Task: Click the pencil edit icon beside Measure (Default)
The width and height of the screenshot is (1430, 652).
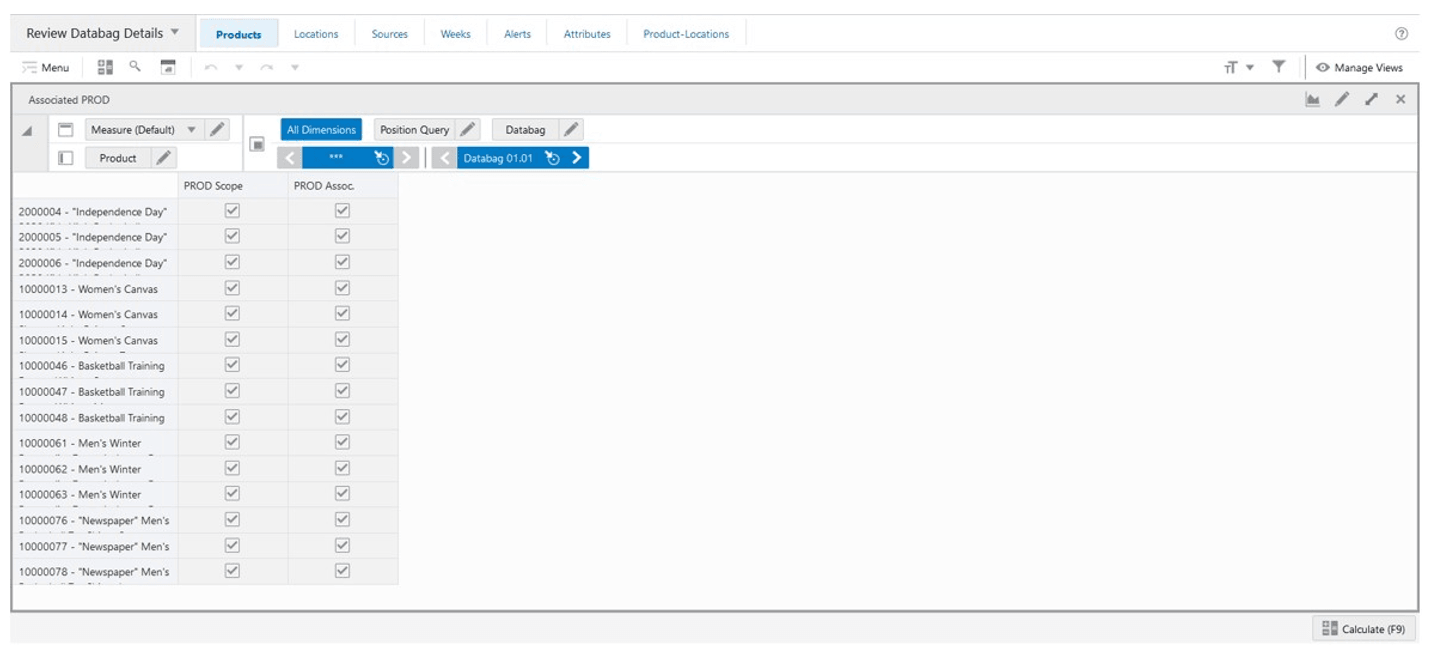Action: click(x=218, y=129)
